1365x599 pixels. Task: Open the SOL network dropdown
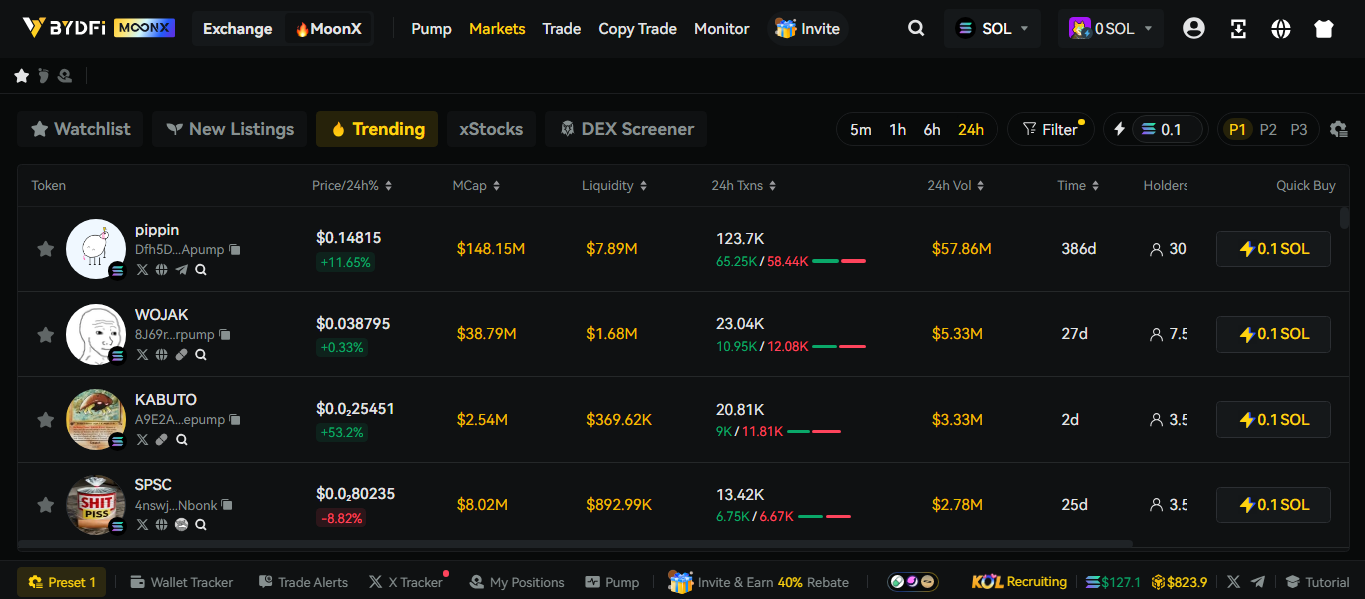coord(992,28)
